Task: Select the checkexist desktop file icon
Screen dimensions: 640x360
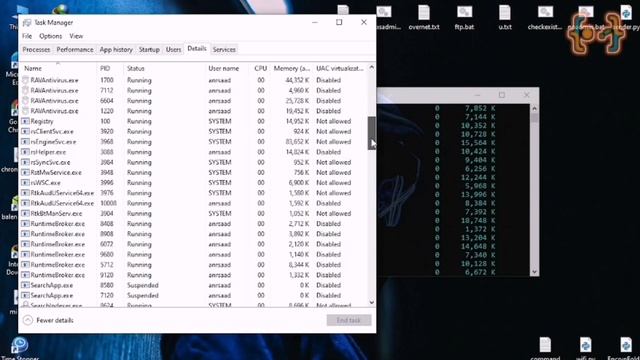Action: pos(545,13)
